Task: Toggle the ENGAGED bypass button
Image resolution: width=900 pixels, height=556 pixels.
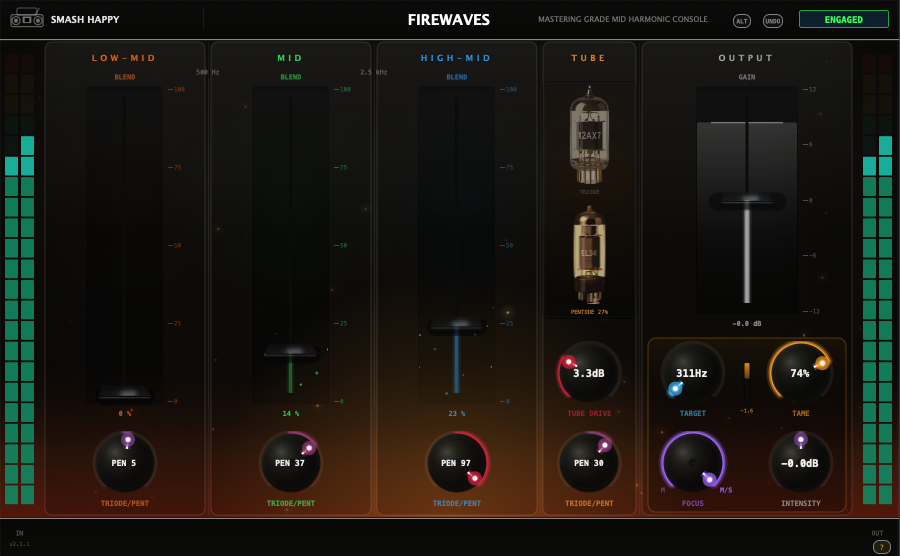Action: (843, 20)
